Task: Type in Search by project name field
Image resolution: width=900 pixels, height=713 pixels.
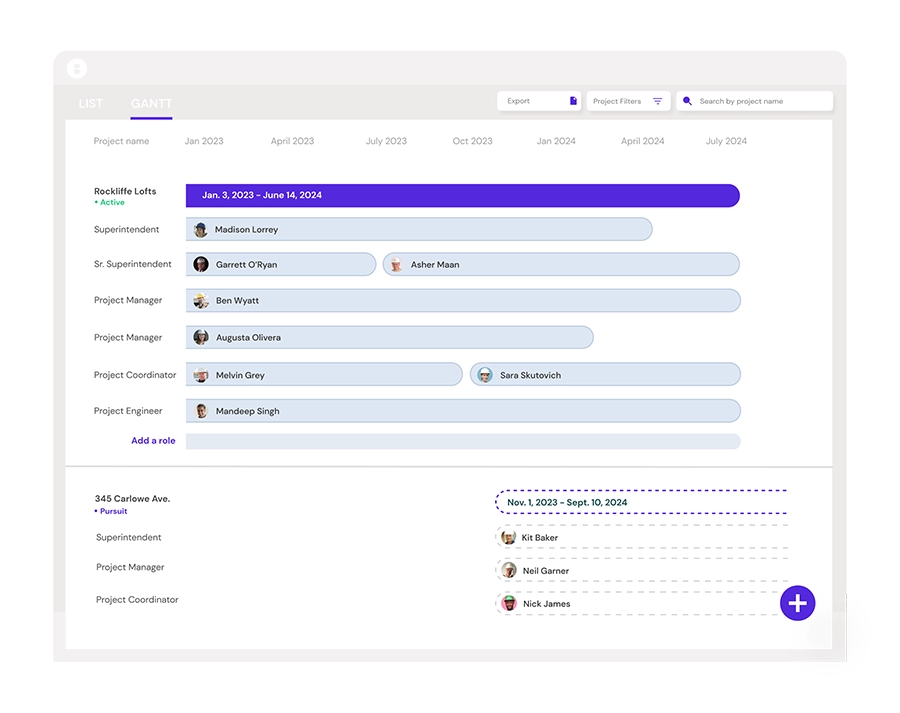Action: tap(760, 101)
